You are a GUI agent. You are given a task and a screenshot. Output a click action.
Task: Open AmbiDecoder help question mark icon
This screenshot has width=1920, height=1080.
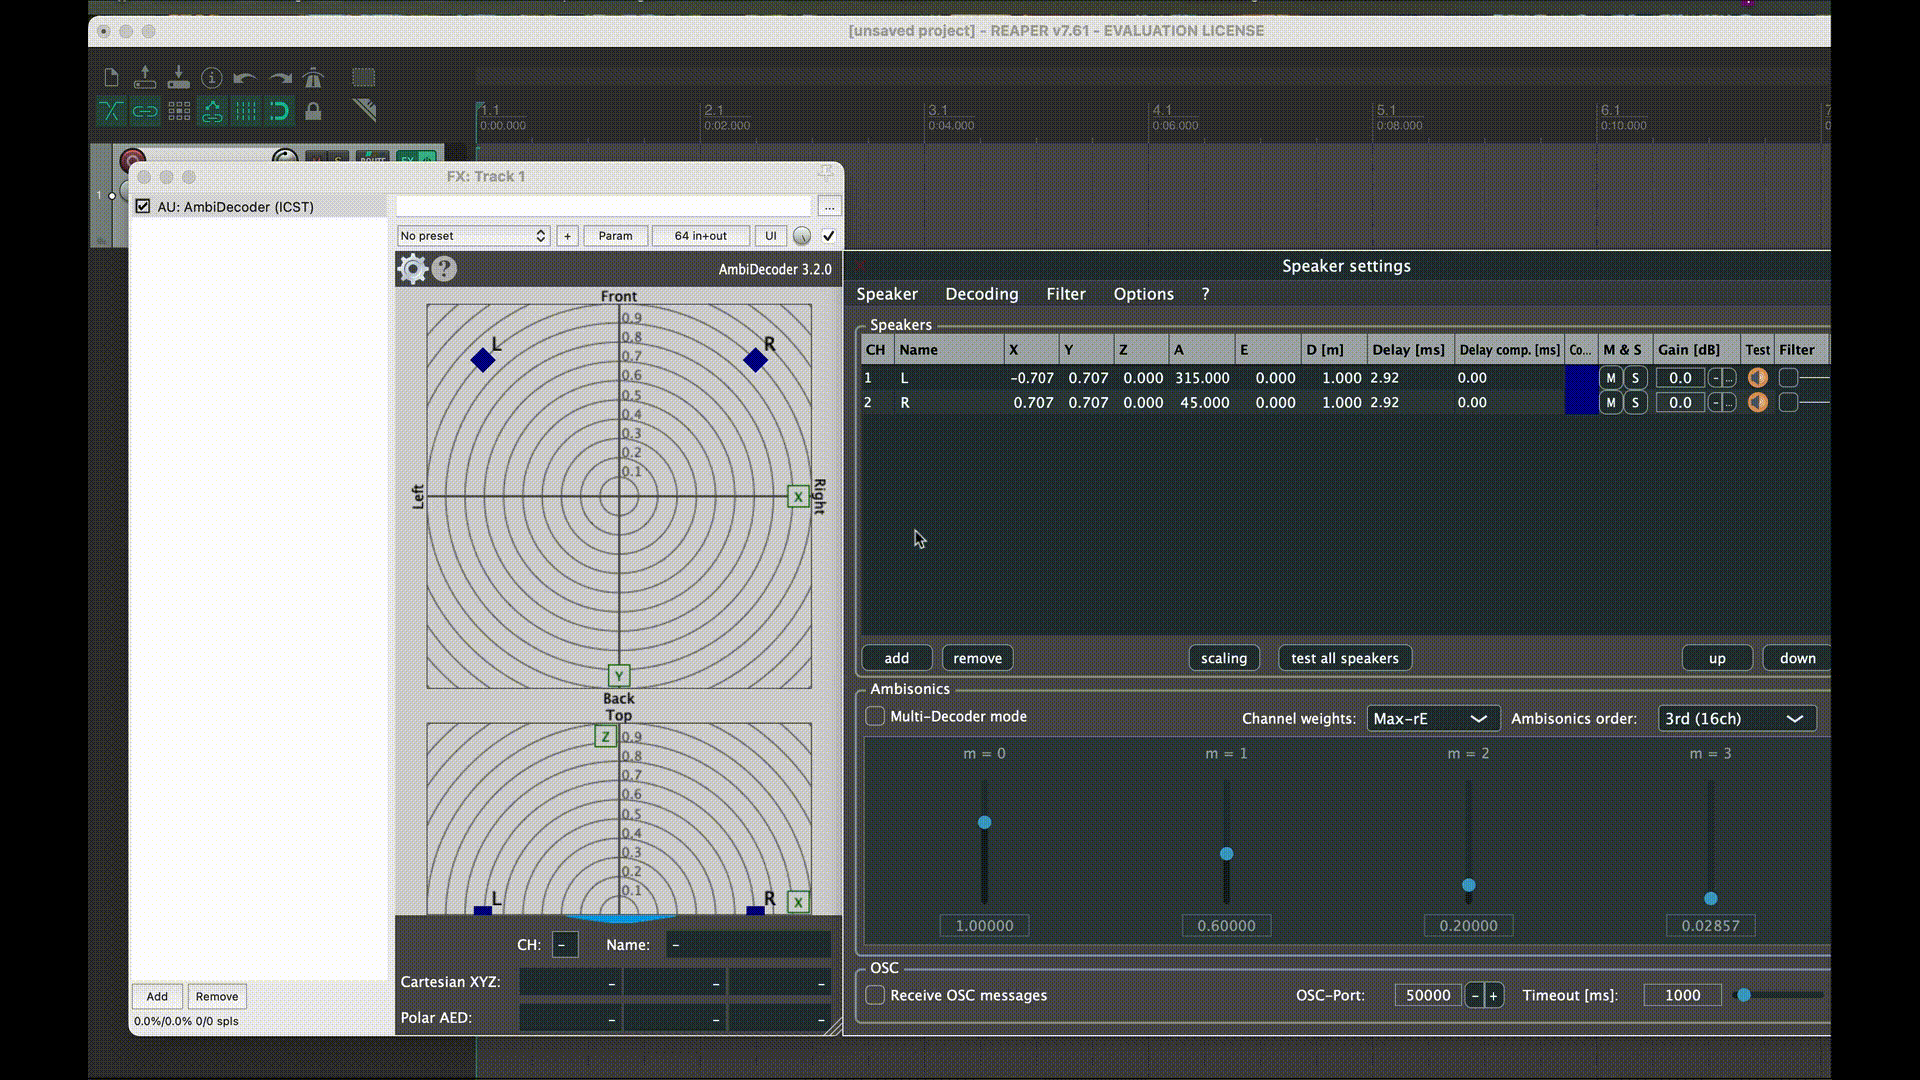click(x=444, y=269)
